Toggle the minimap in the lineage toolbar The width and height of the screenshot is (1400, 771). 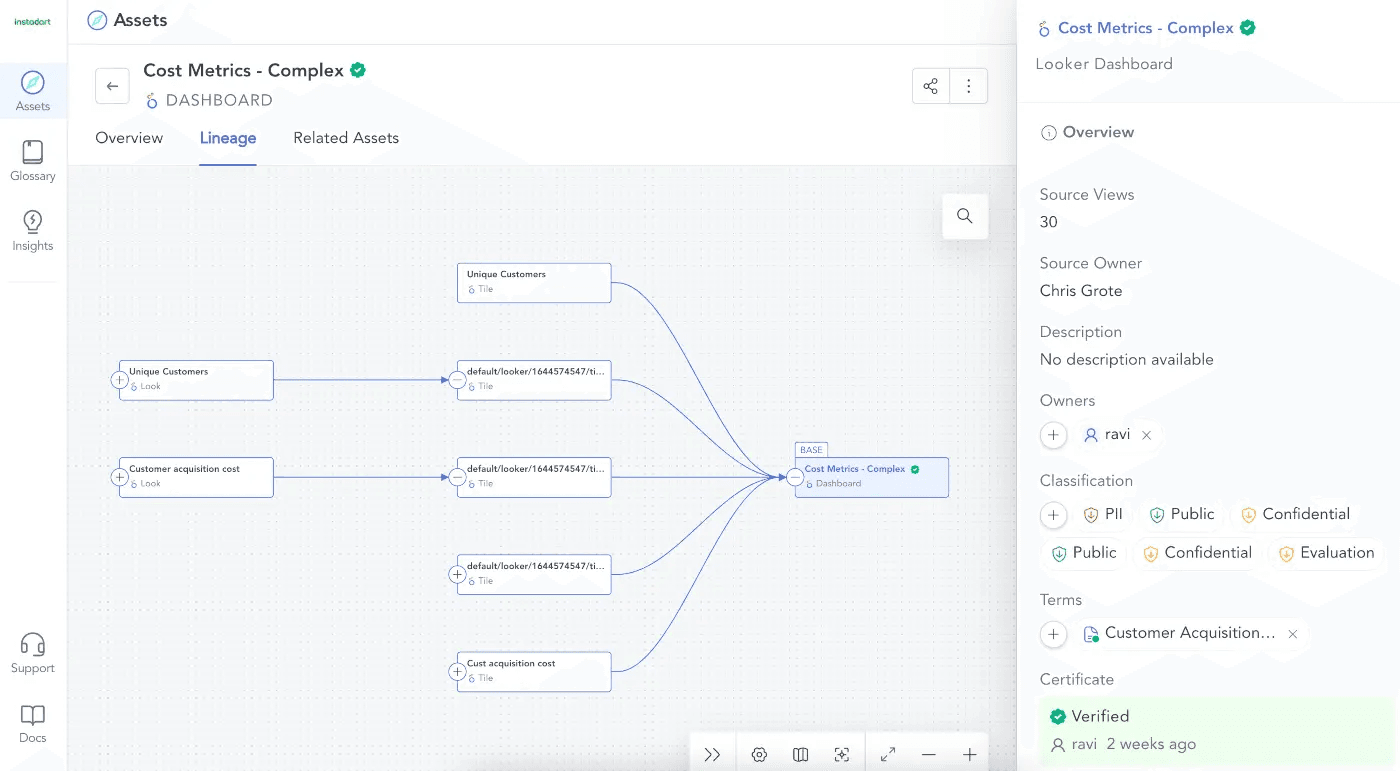pos(800,754)
